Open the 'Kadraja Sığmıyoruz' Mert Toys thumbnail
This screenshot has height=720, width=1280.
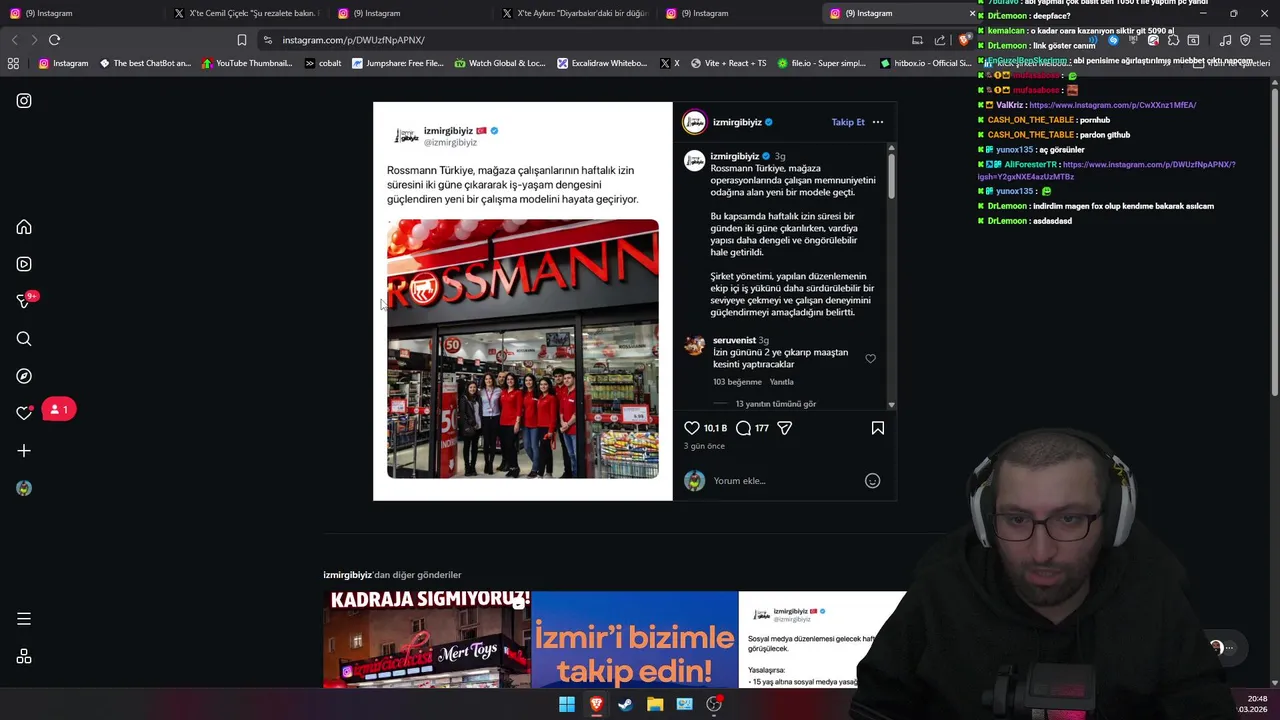427,639
